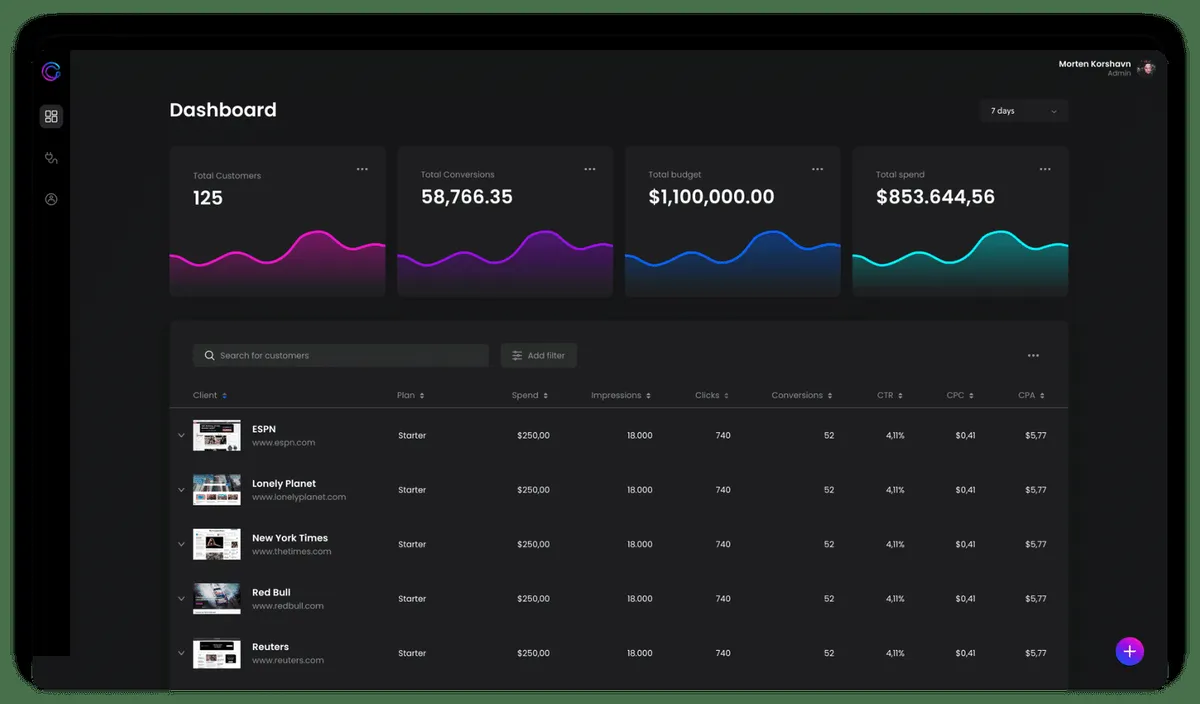Viewport: 1200px width, 704px height.
Task: Click the purple plus floating button
Action: point(1129,651)
